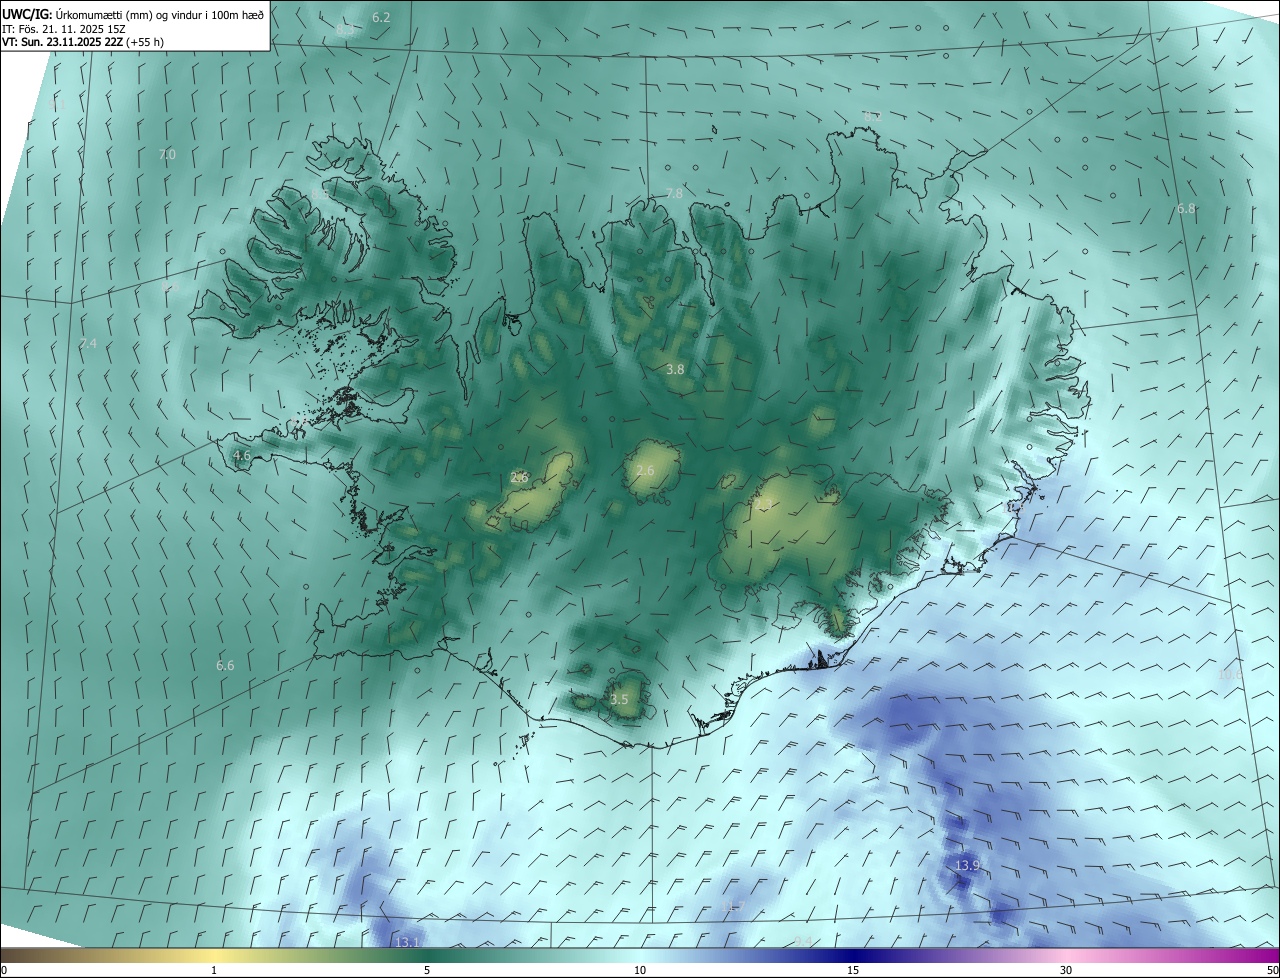Click the 7.8 value label off the north coast

[674, 194]
